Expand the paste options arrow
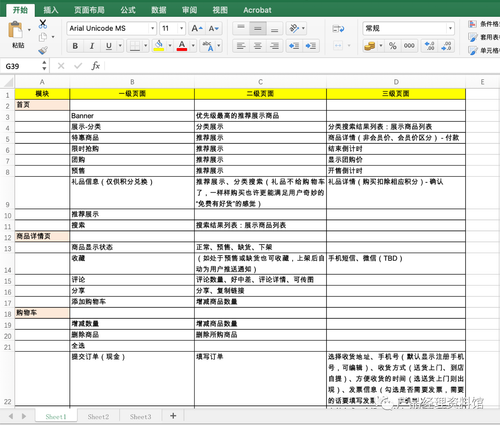 point(29,30)
